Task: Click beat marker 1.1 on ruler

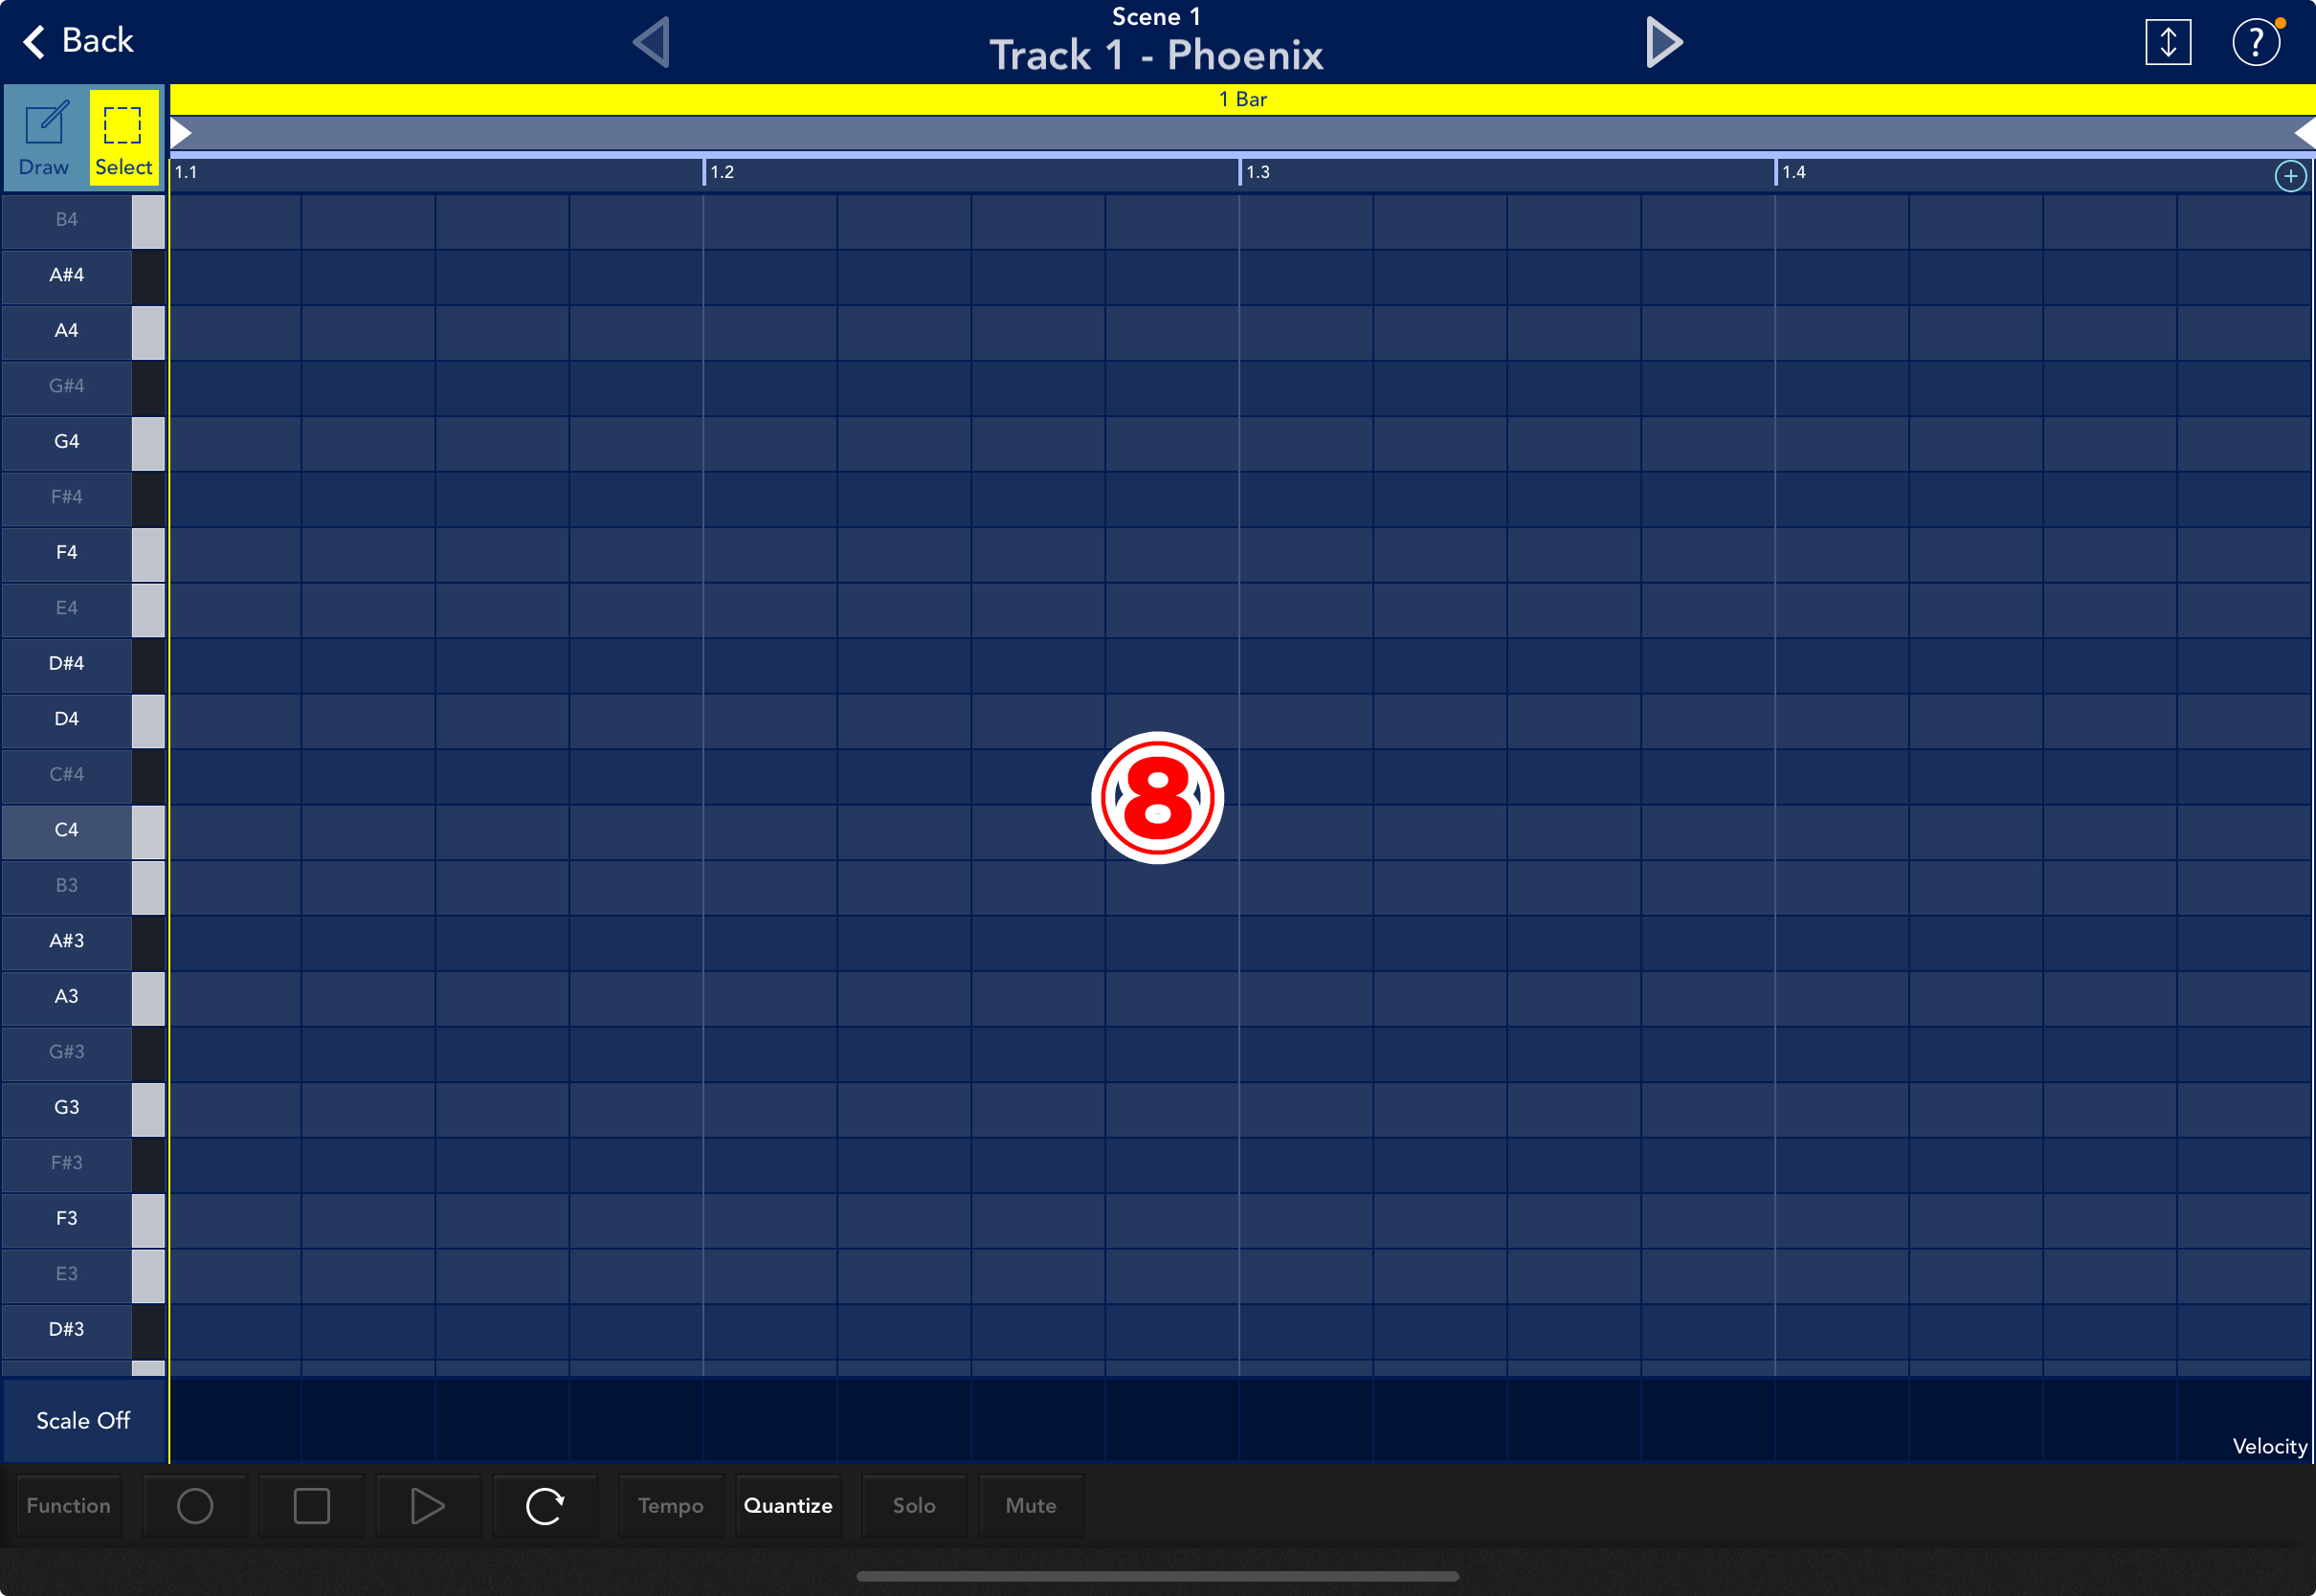Action: (186, 172)
